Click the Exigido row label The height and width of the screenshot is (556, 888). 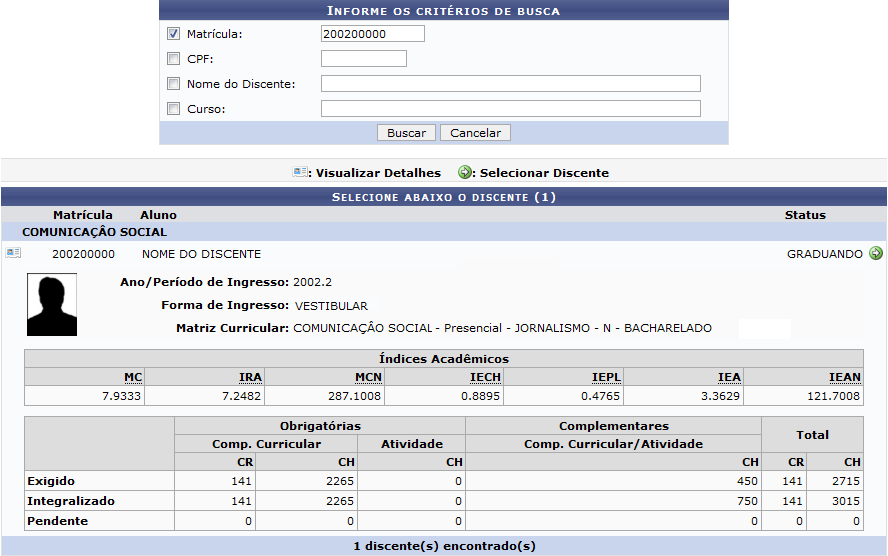tap(51, 481)
